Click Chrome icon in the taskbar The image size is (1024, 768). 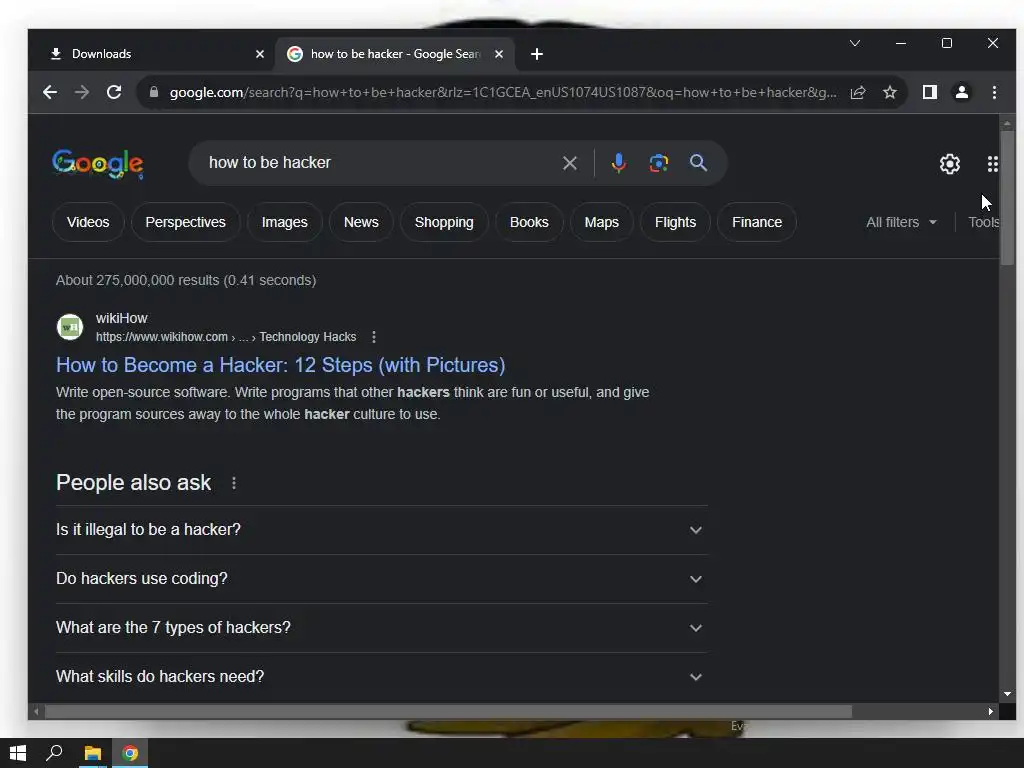pos(130,754)
